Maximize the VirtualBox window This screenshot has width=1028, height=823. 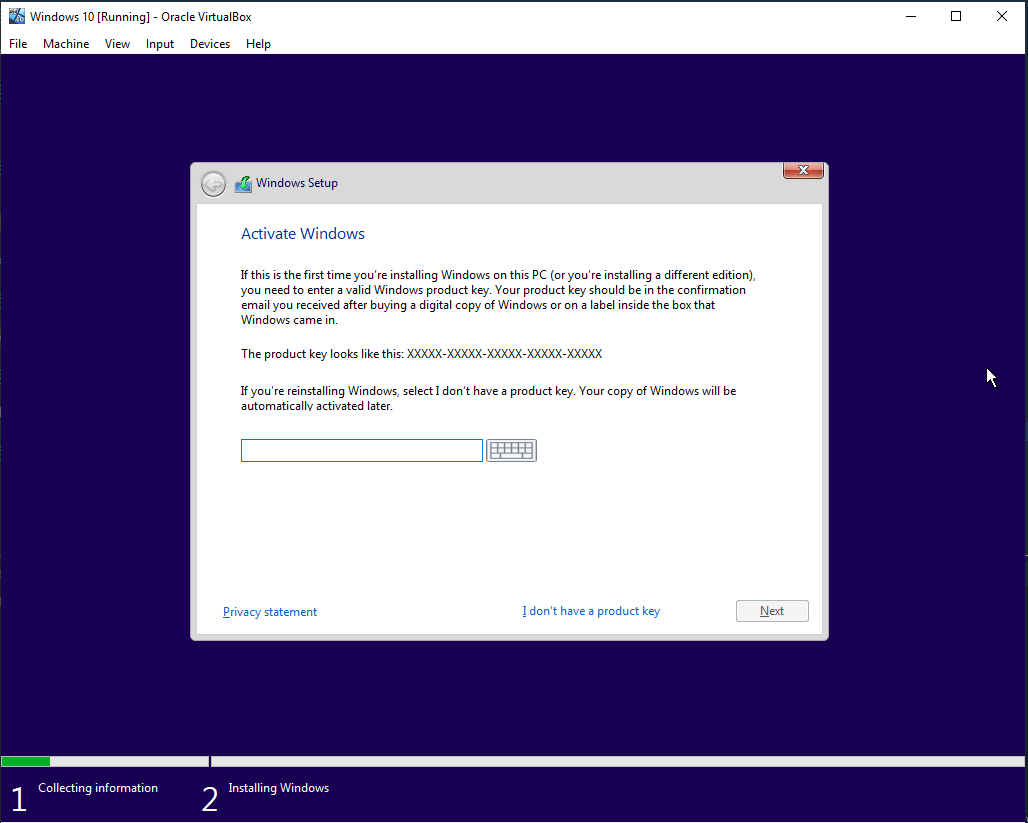956,16
